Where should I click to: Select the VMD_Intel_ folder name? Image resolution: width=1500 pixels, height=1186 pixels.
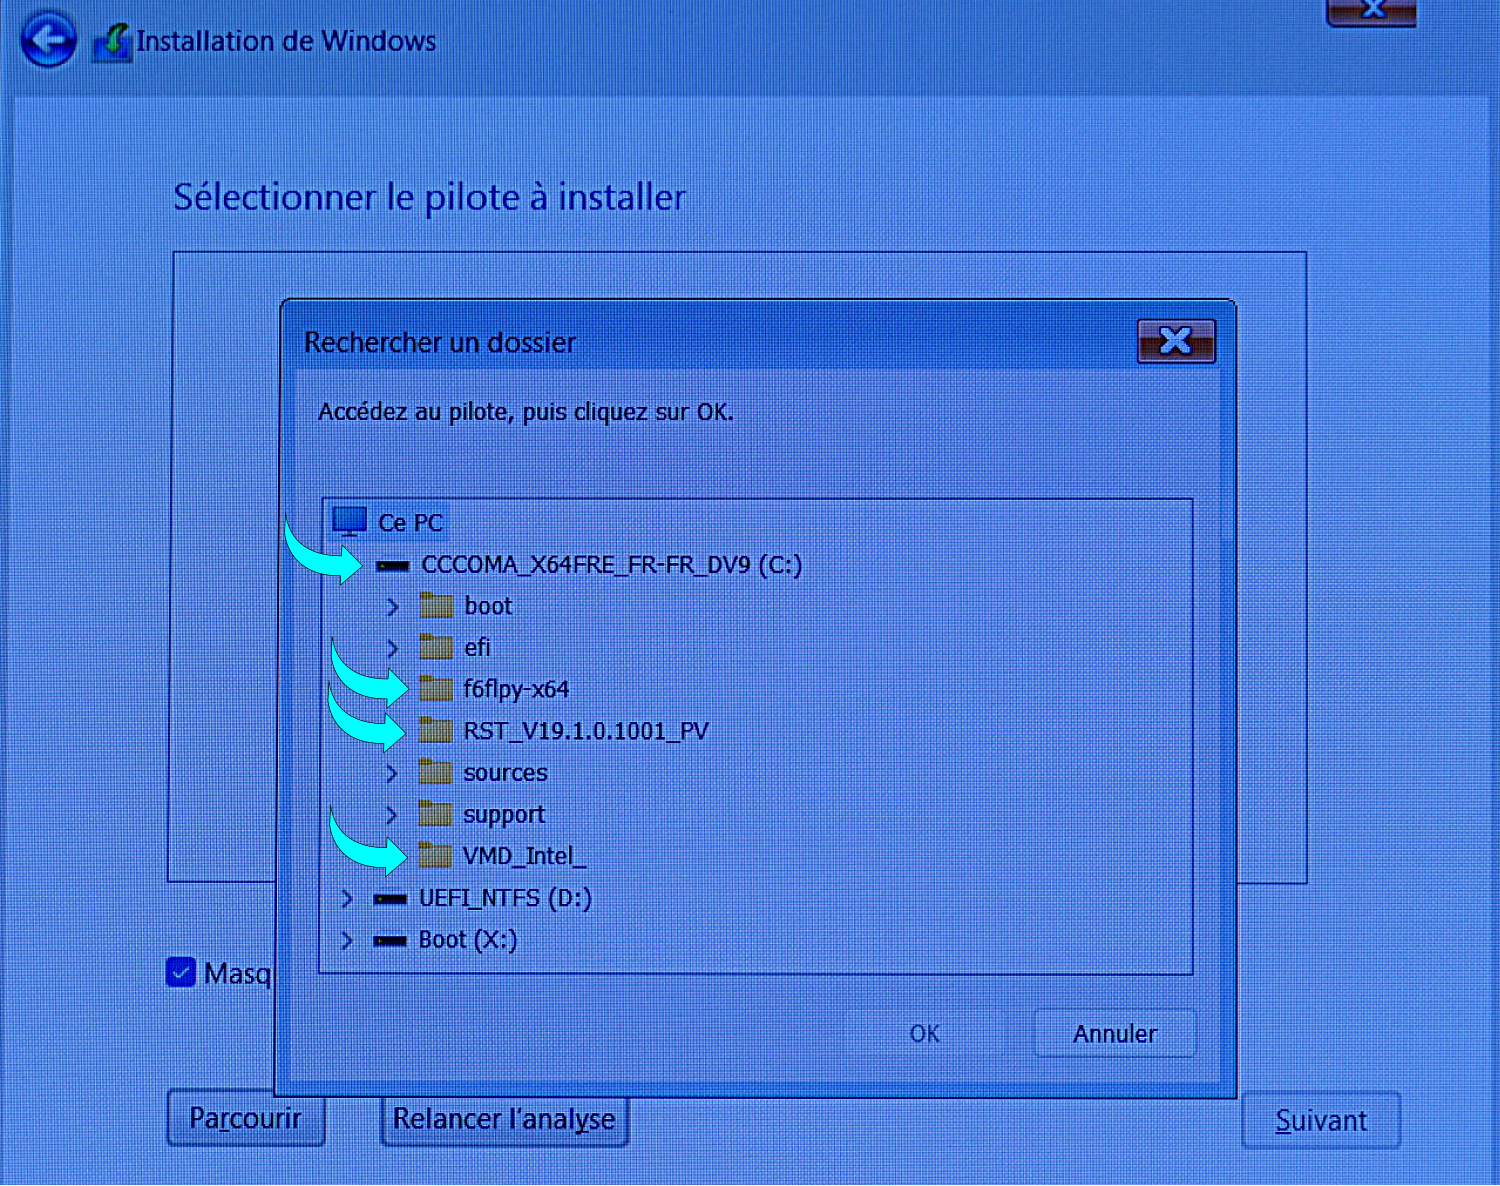click(524, 856)
